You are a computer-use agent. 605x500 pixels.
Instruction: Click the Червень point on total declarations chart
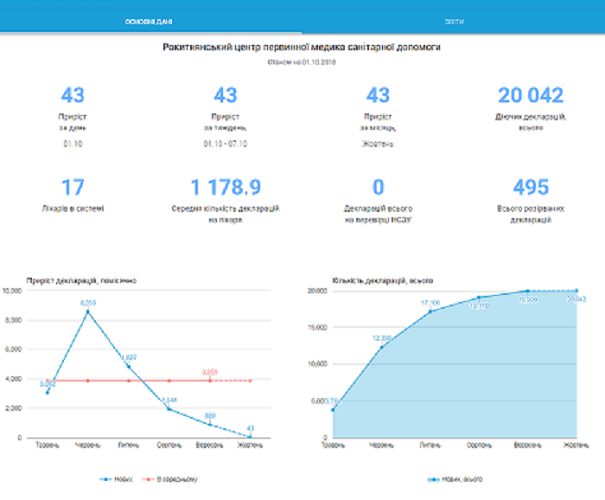382,347
